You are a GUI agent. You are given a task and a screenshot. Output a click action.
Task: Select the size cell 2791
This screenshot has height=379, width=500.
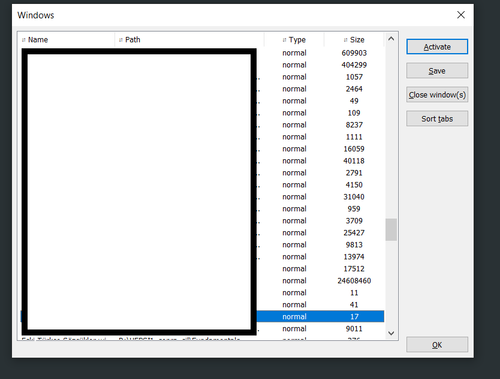click(354, 173)
